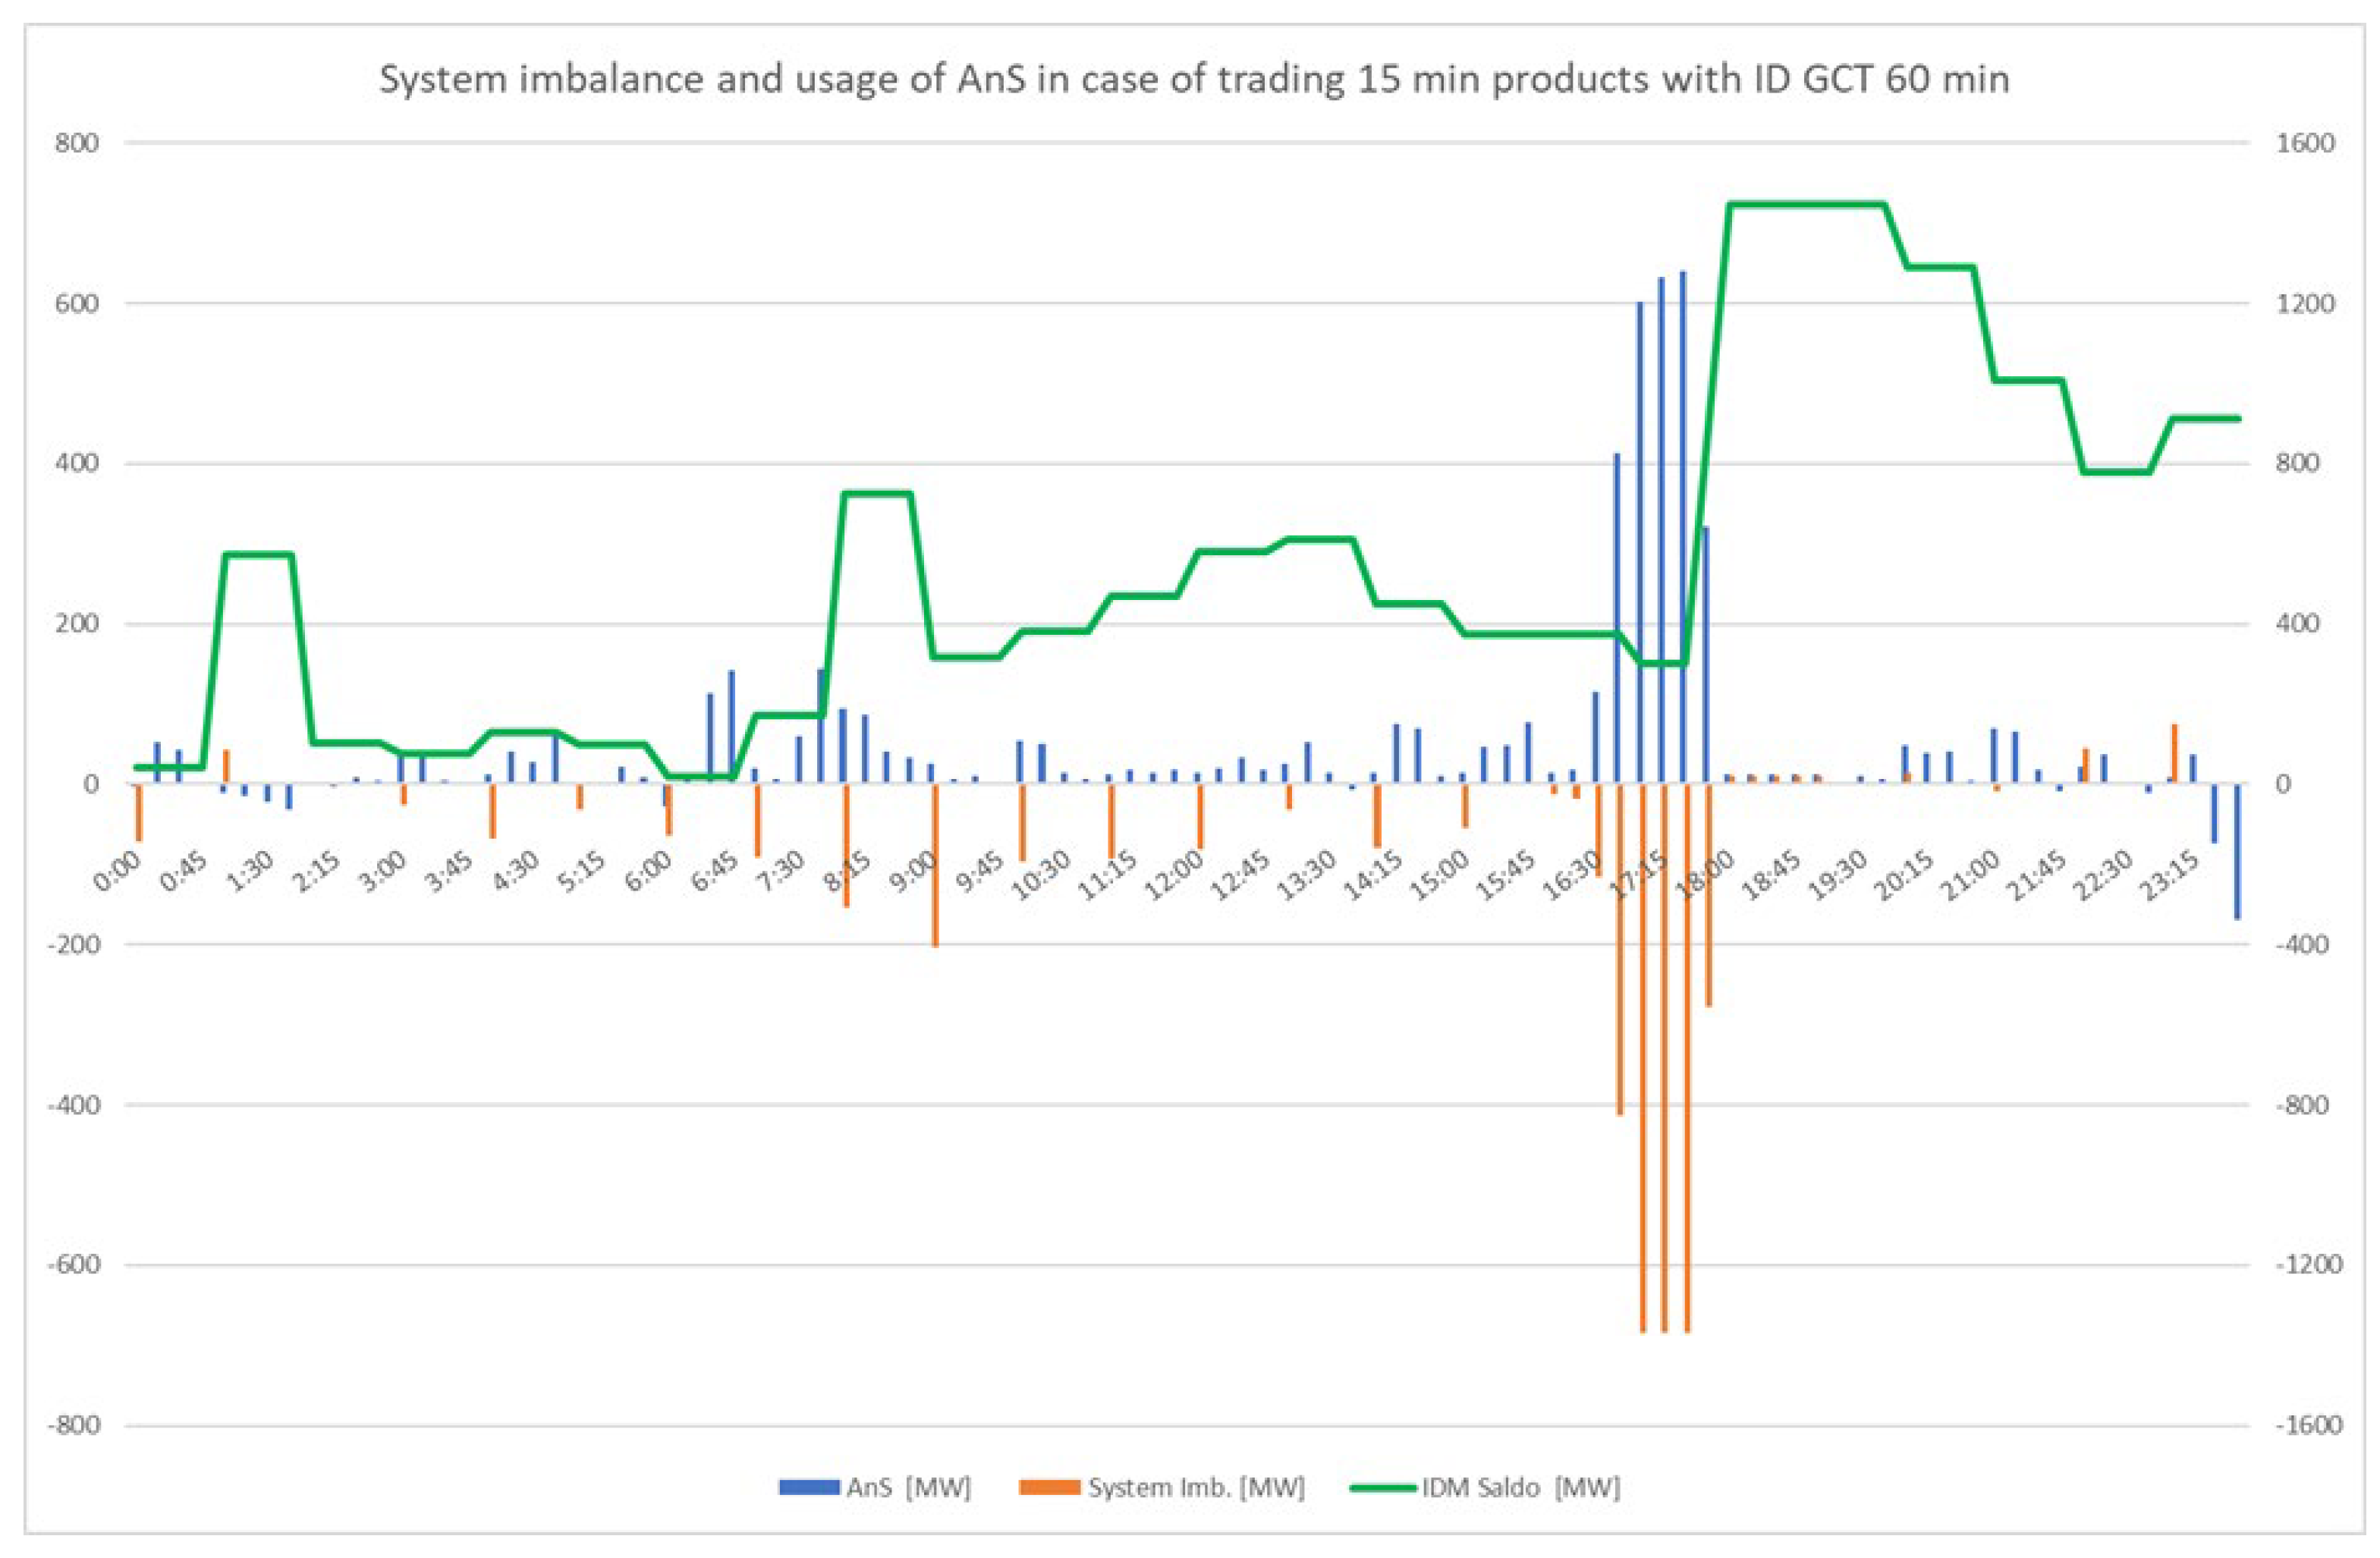The width and height of the screenshot is (2380, 1558).
Task: Click the 0 label on right axis
Action: pyautogui.click(x=2284, y=784)
